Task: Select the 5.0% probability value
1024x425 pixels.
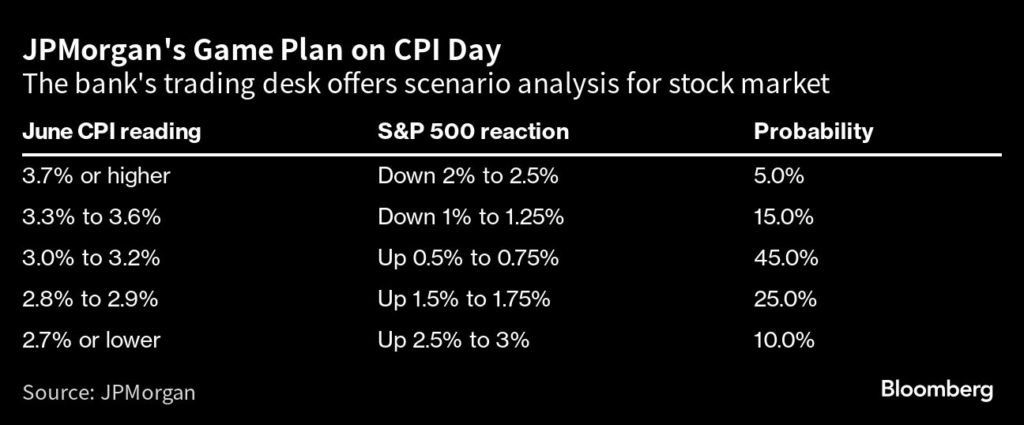Action: tap(780, 176)
